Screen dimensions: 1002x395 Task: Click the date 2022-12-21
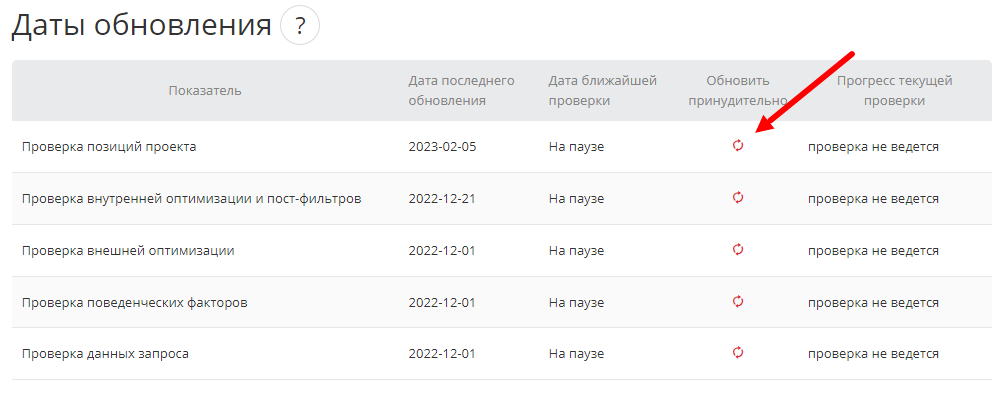pos(442,199)
